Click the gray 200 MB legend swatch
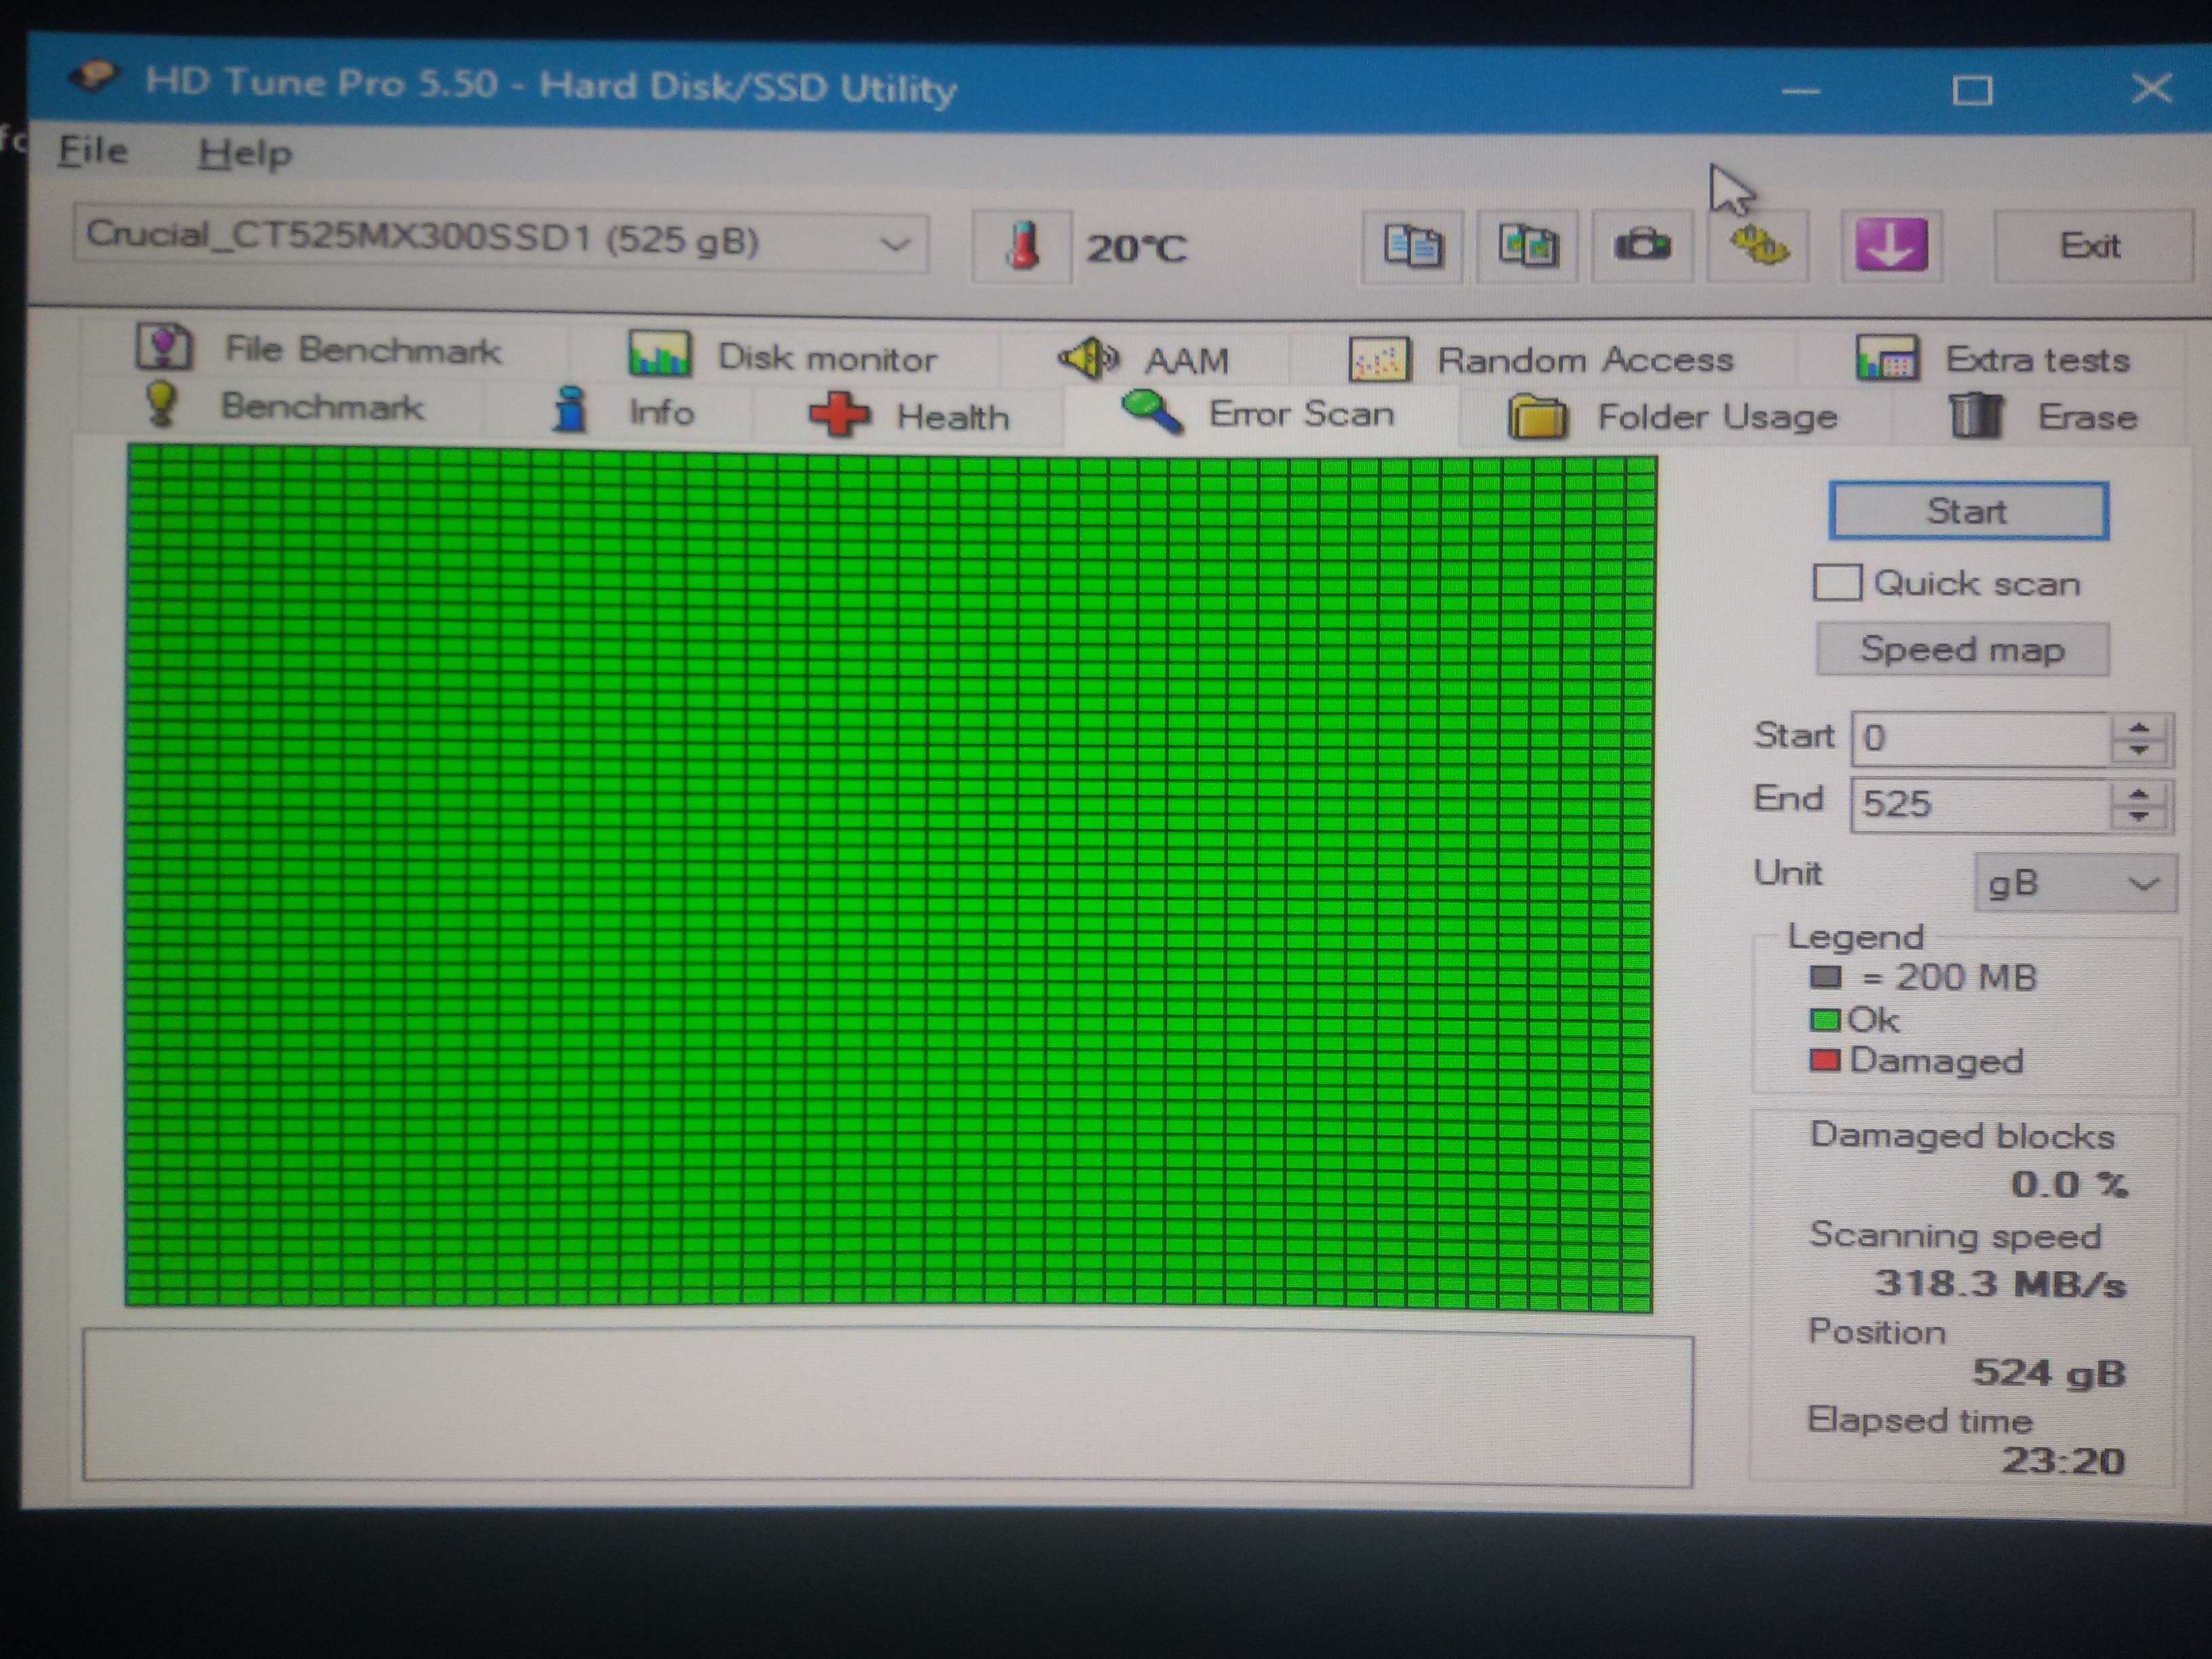This screenshot has width=2212, height=1659. pyautogui.click(x=1825, y=977)
